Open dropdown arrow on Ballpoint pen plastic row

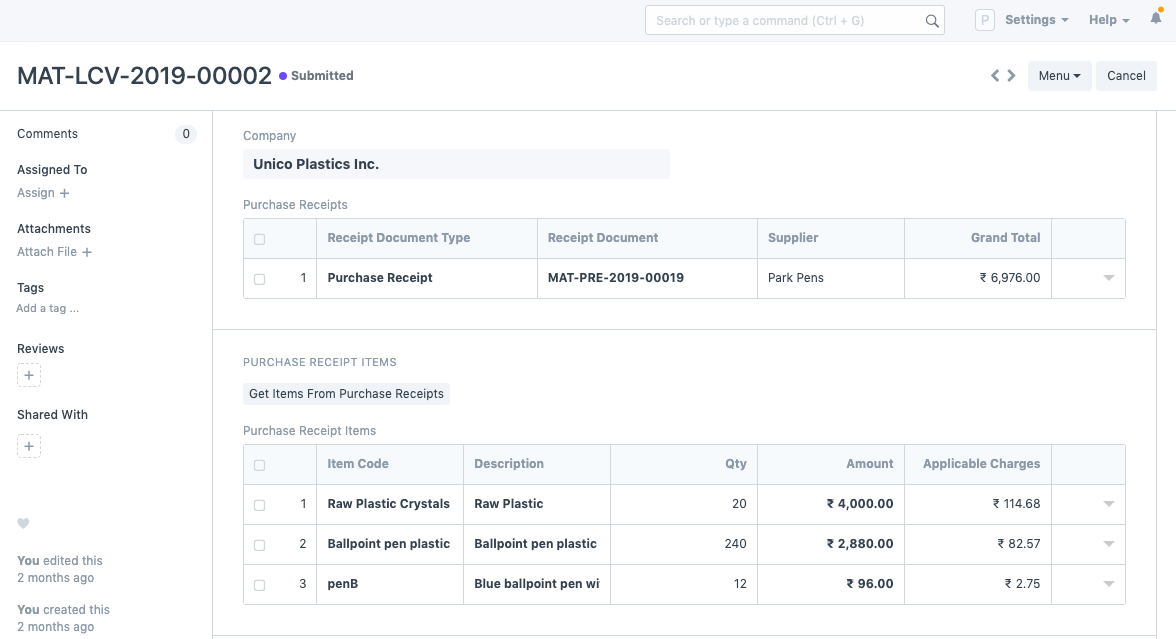(x=1108, y=544)
